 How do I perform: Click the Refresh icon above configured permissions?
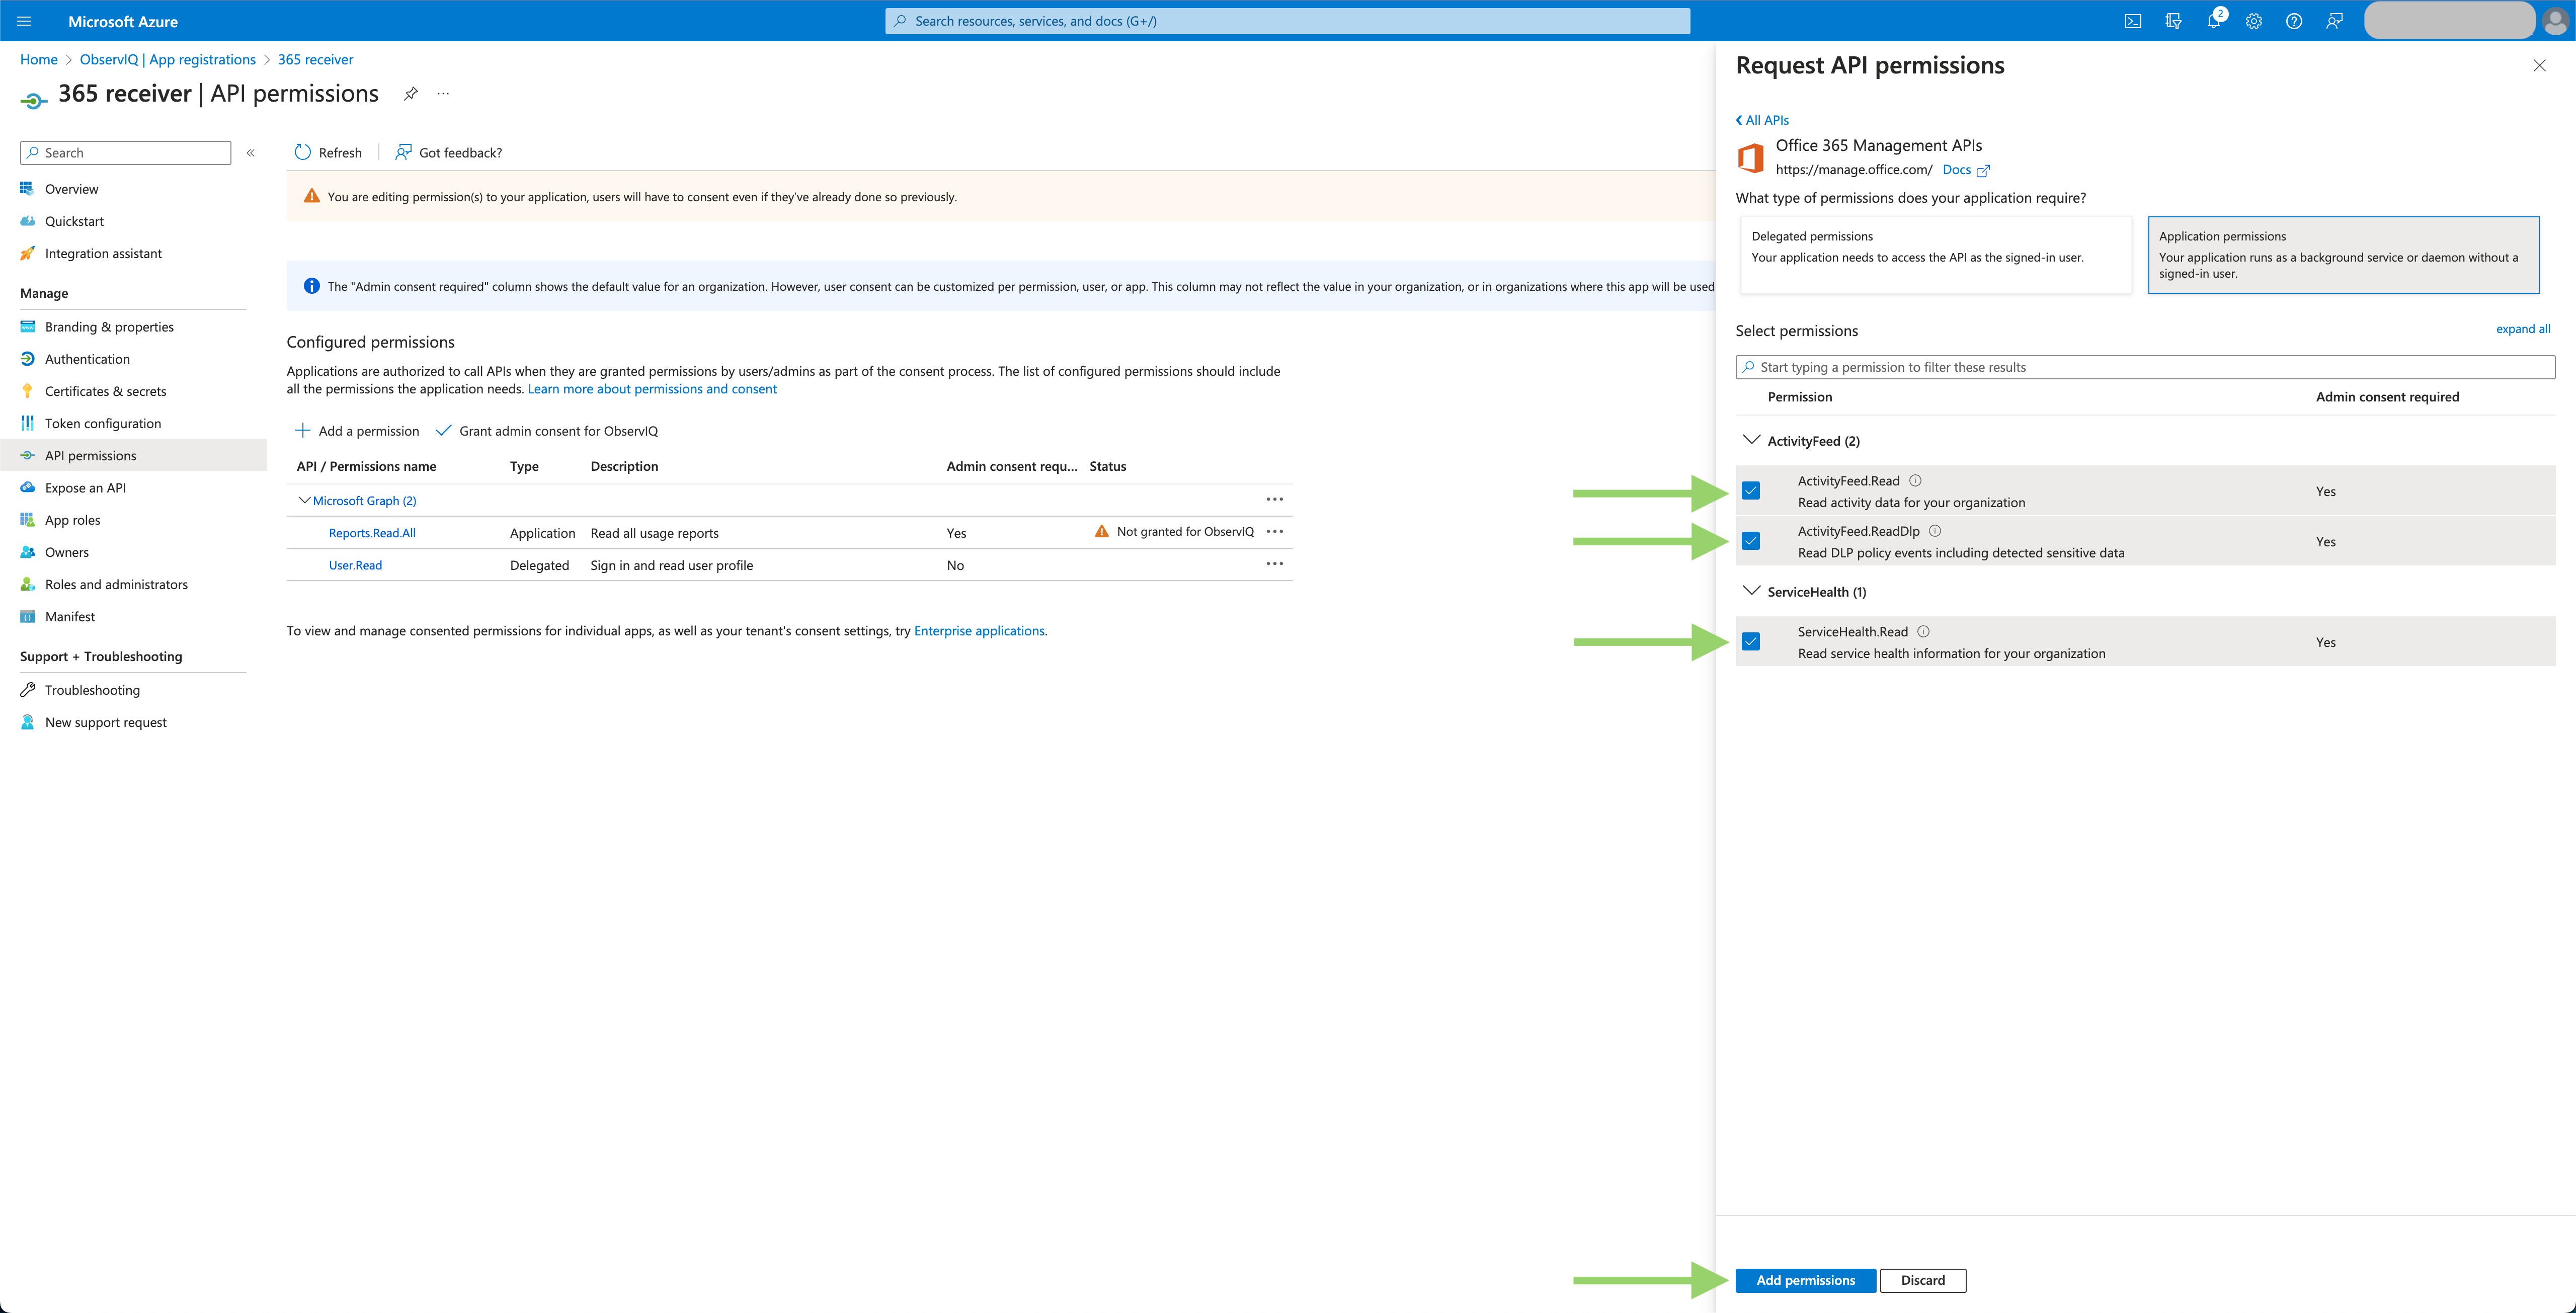(x=303, y=152)
